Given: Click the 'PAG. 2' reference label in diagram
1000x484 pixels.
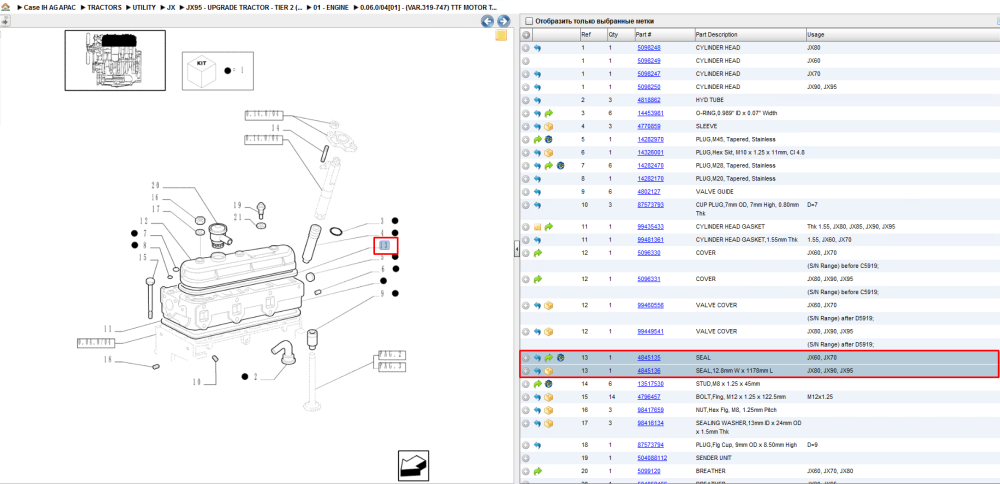Looking at the screenshot, I should pyautogui.click(x=391, y=355).
